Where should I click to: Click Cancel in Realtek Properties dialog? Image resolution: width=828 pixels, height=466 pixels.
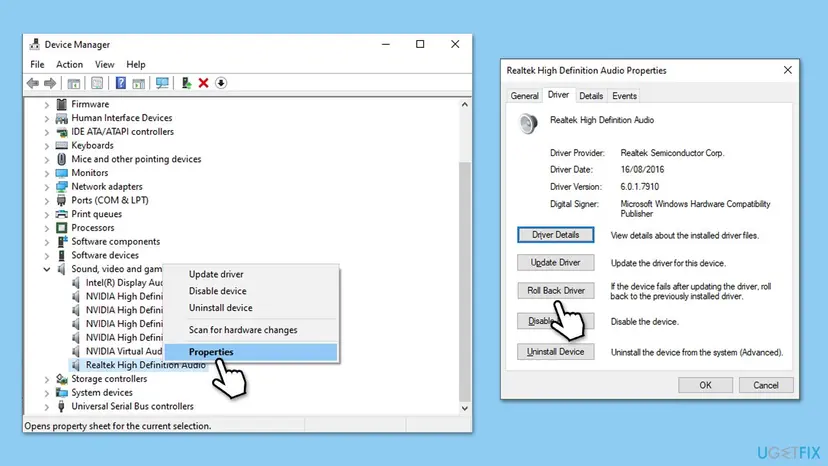click(x=766, y=385)
